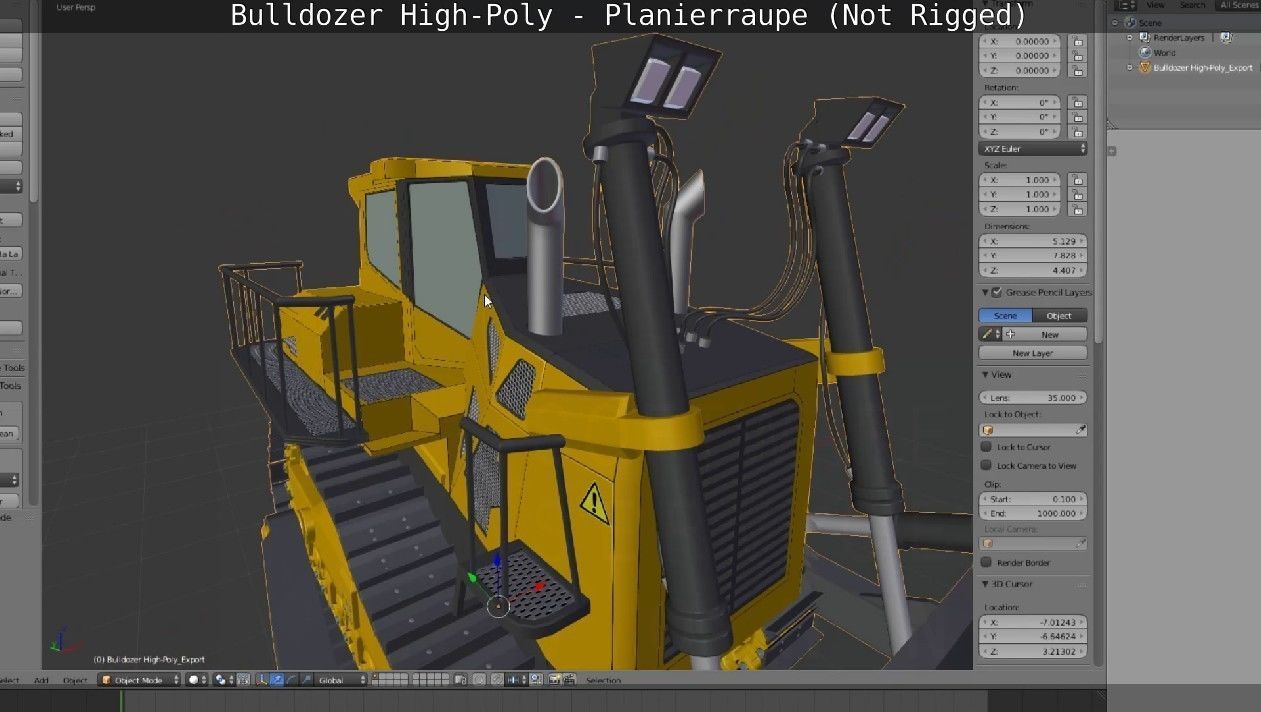Lock the Z scale value
1261x712 pixels.
pos(1077,209)
